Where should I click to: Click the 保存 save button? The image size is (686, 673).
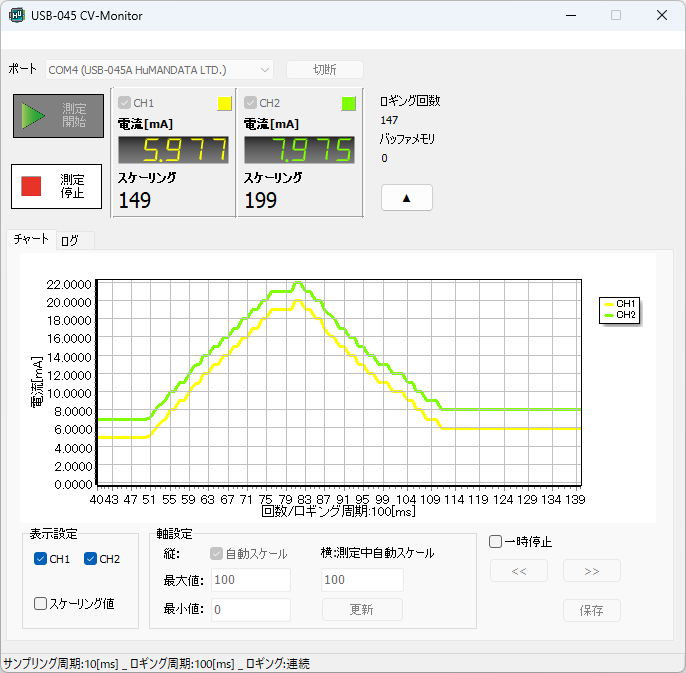click(591, 610)
